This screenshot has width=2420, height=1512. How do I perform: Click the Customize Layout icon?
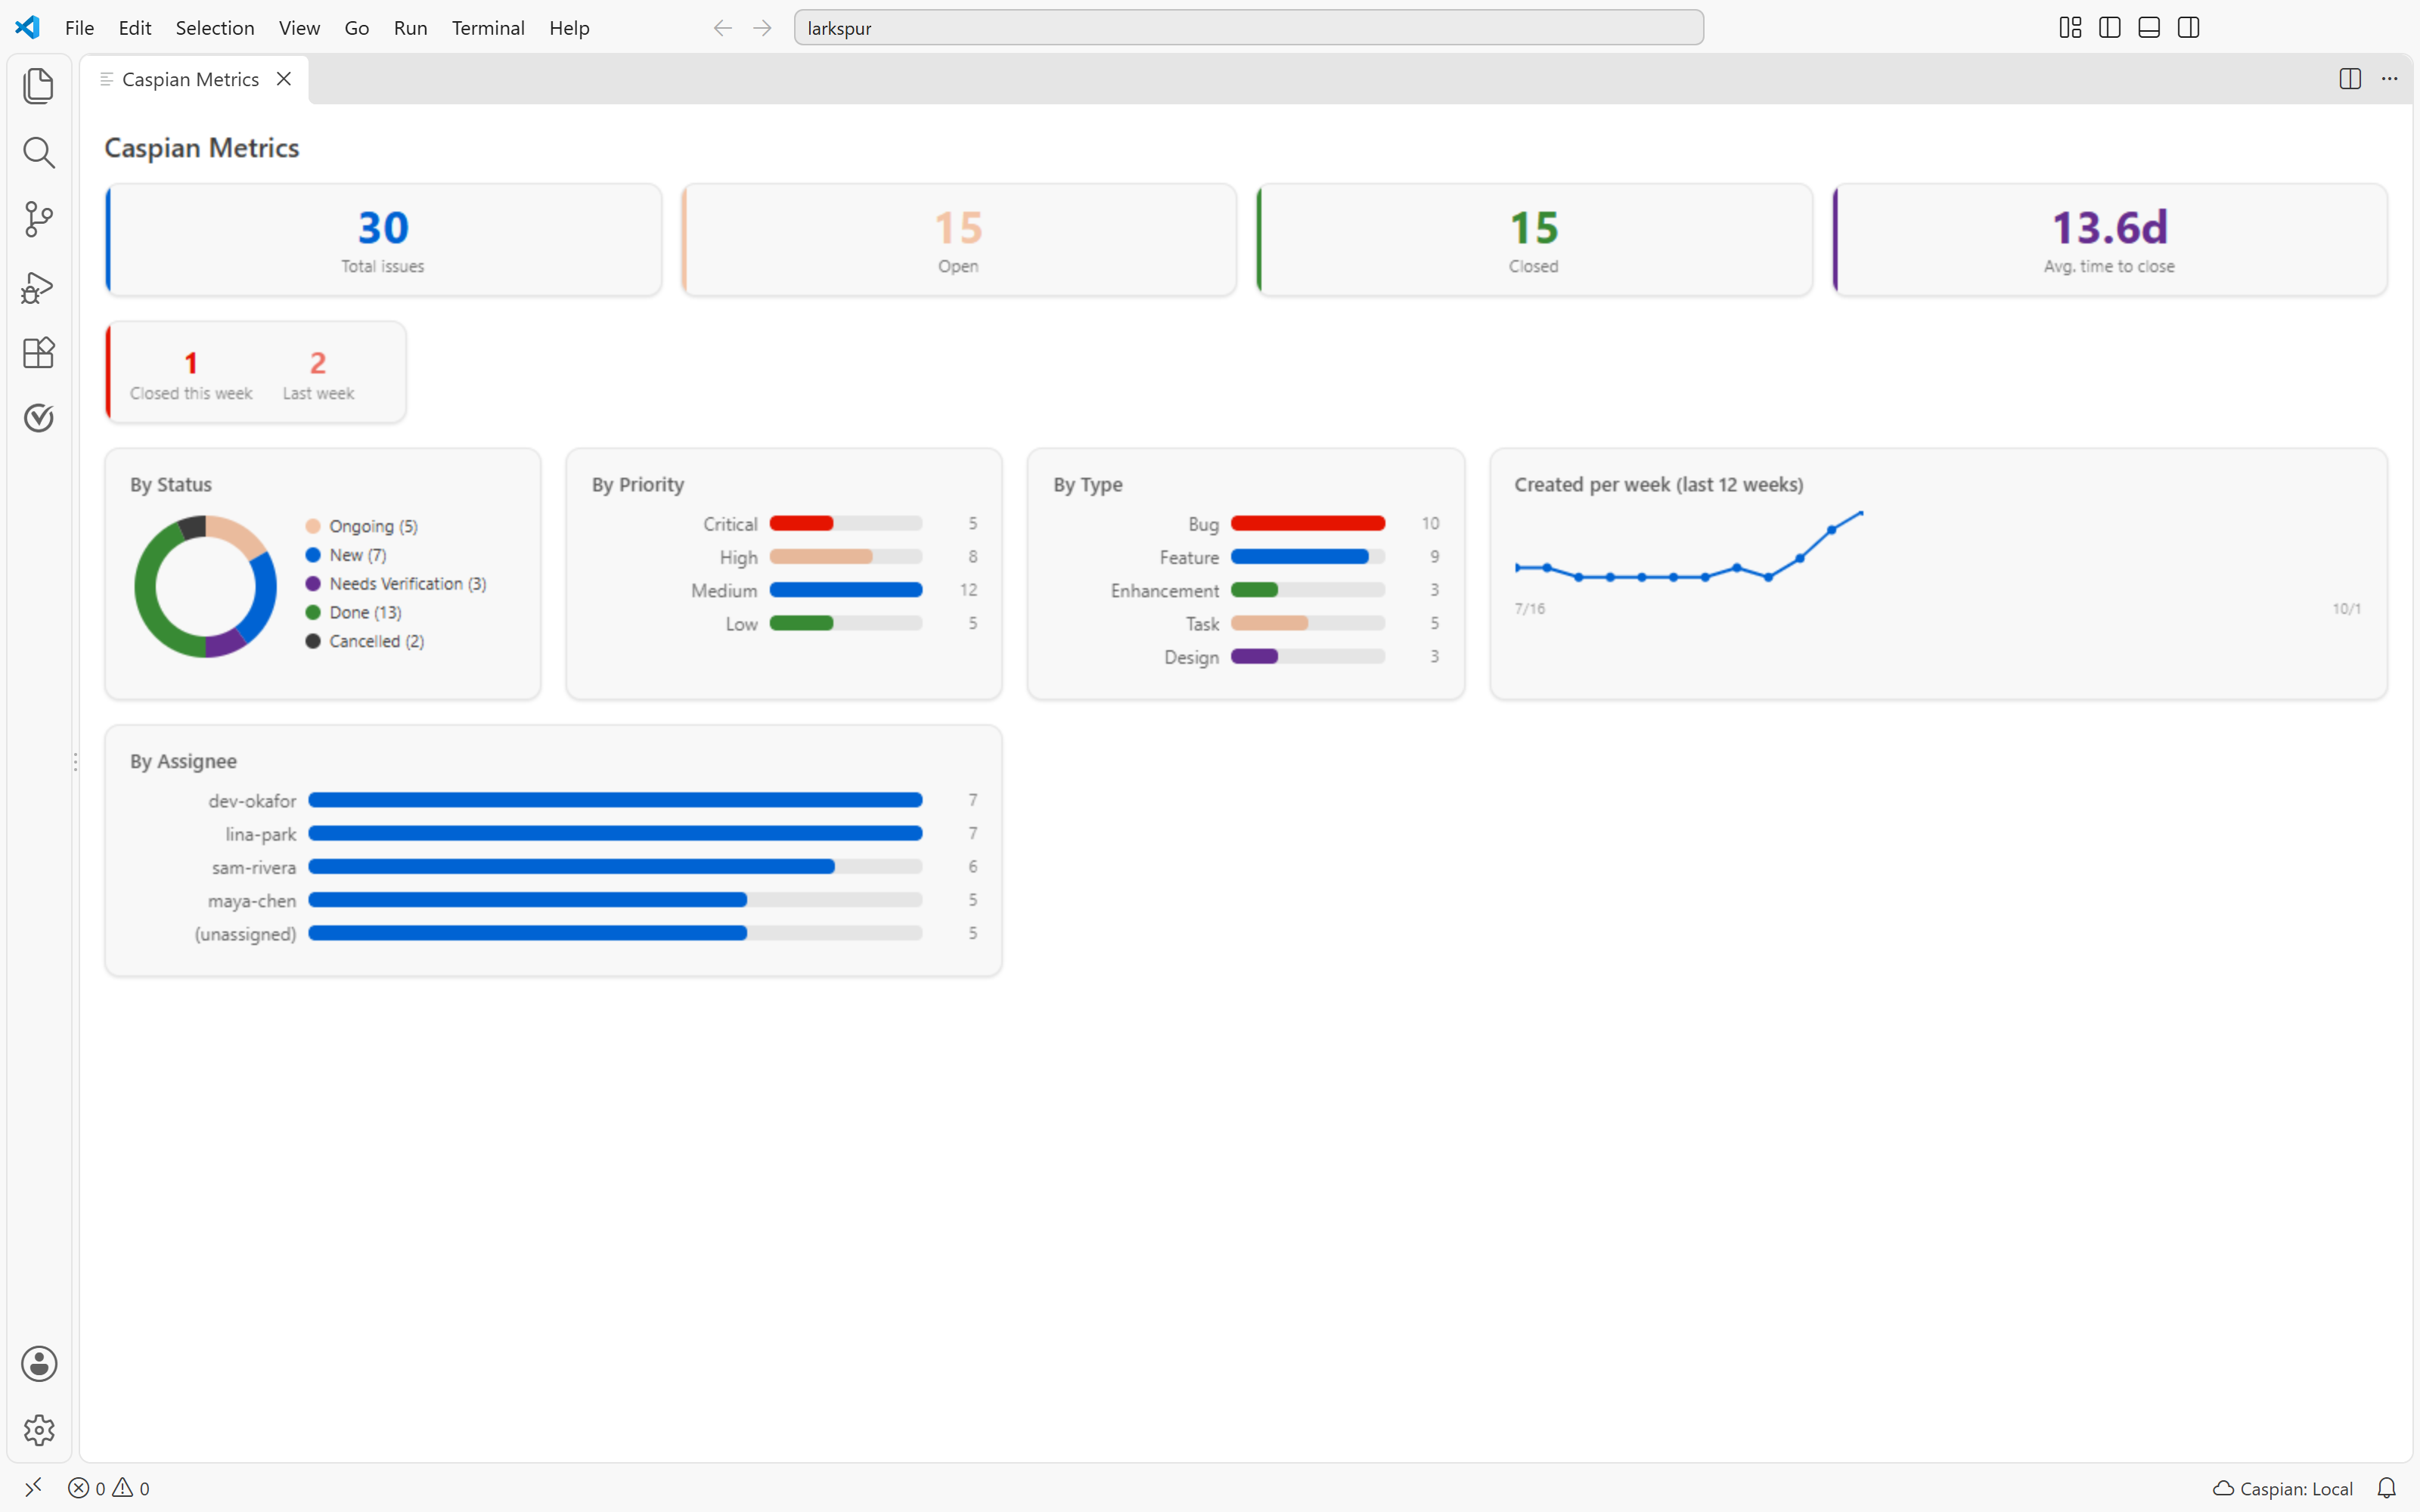pos(2070,28)
